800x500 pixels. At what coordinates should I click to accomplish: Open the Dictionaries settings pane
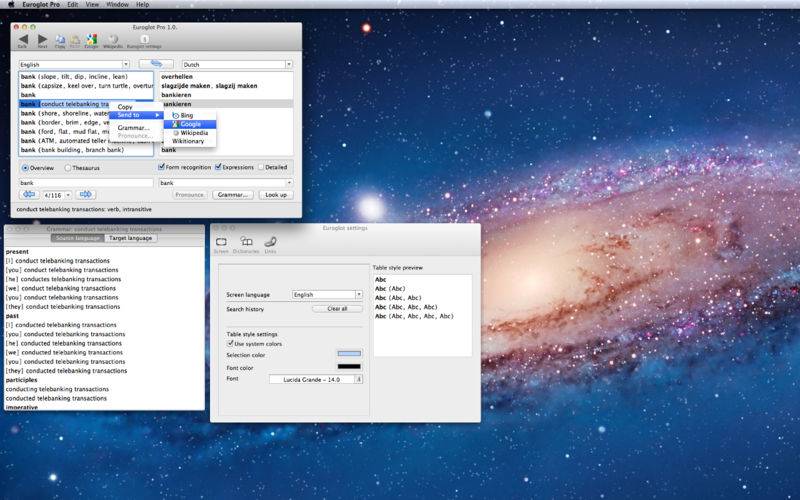point(246,244)
